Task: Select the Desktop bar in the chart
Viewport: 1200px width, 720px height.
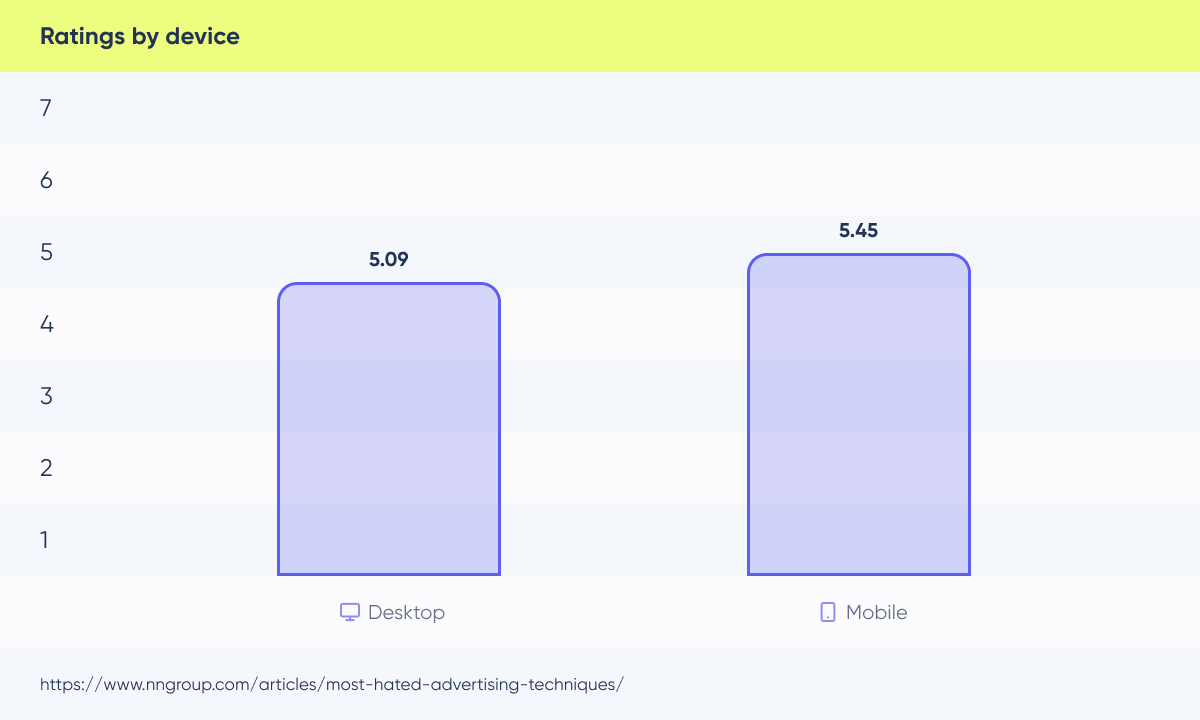Action: [388, 430]
